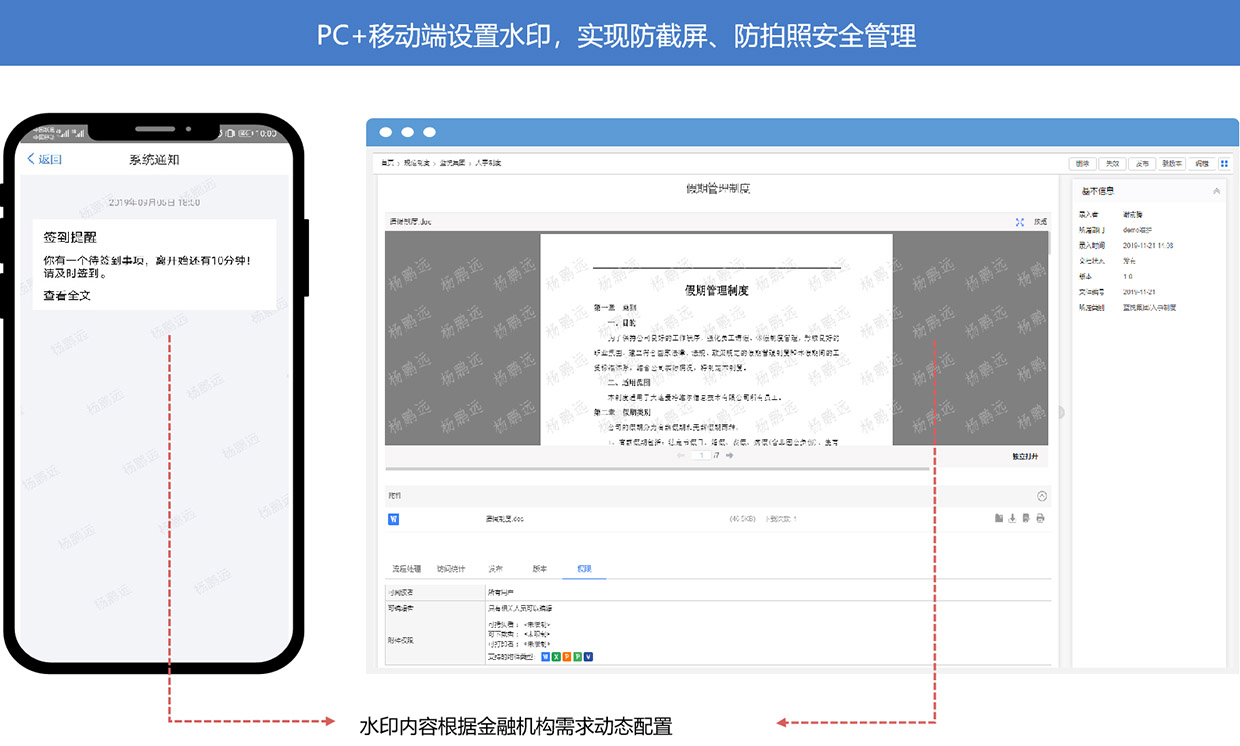Image resolution: width=1240 pixels, height=746 pixels.
Task: Click the side panel collapse handle
Action: [1061, 412]
